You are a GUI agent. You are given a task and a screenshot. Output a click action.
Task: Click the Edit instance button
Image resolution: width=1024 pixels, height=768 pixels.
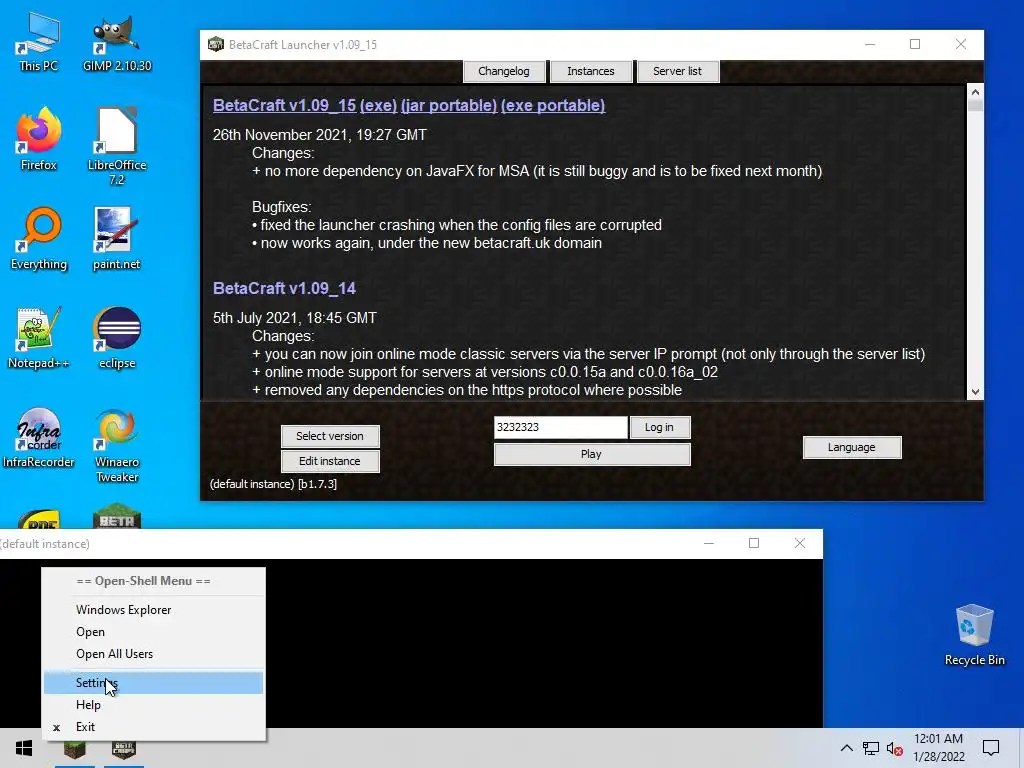pyautogui.click(x=330, y=461)
